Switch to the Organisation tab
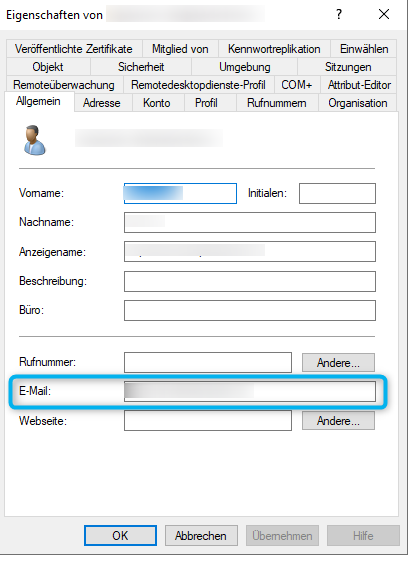The width and height of the screenshot is (412, 562). click(x=357, y=103)
